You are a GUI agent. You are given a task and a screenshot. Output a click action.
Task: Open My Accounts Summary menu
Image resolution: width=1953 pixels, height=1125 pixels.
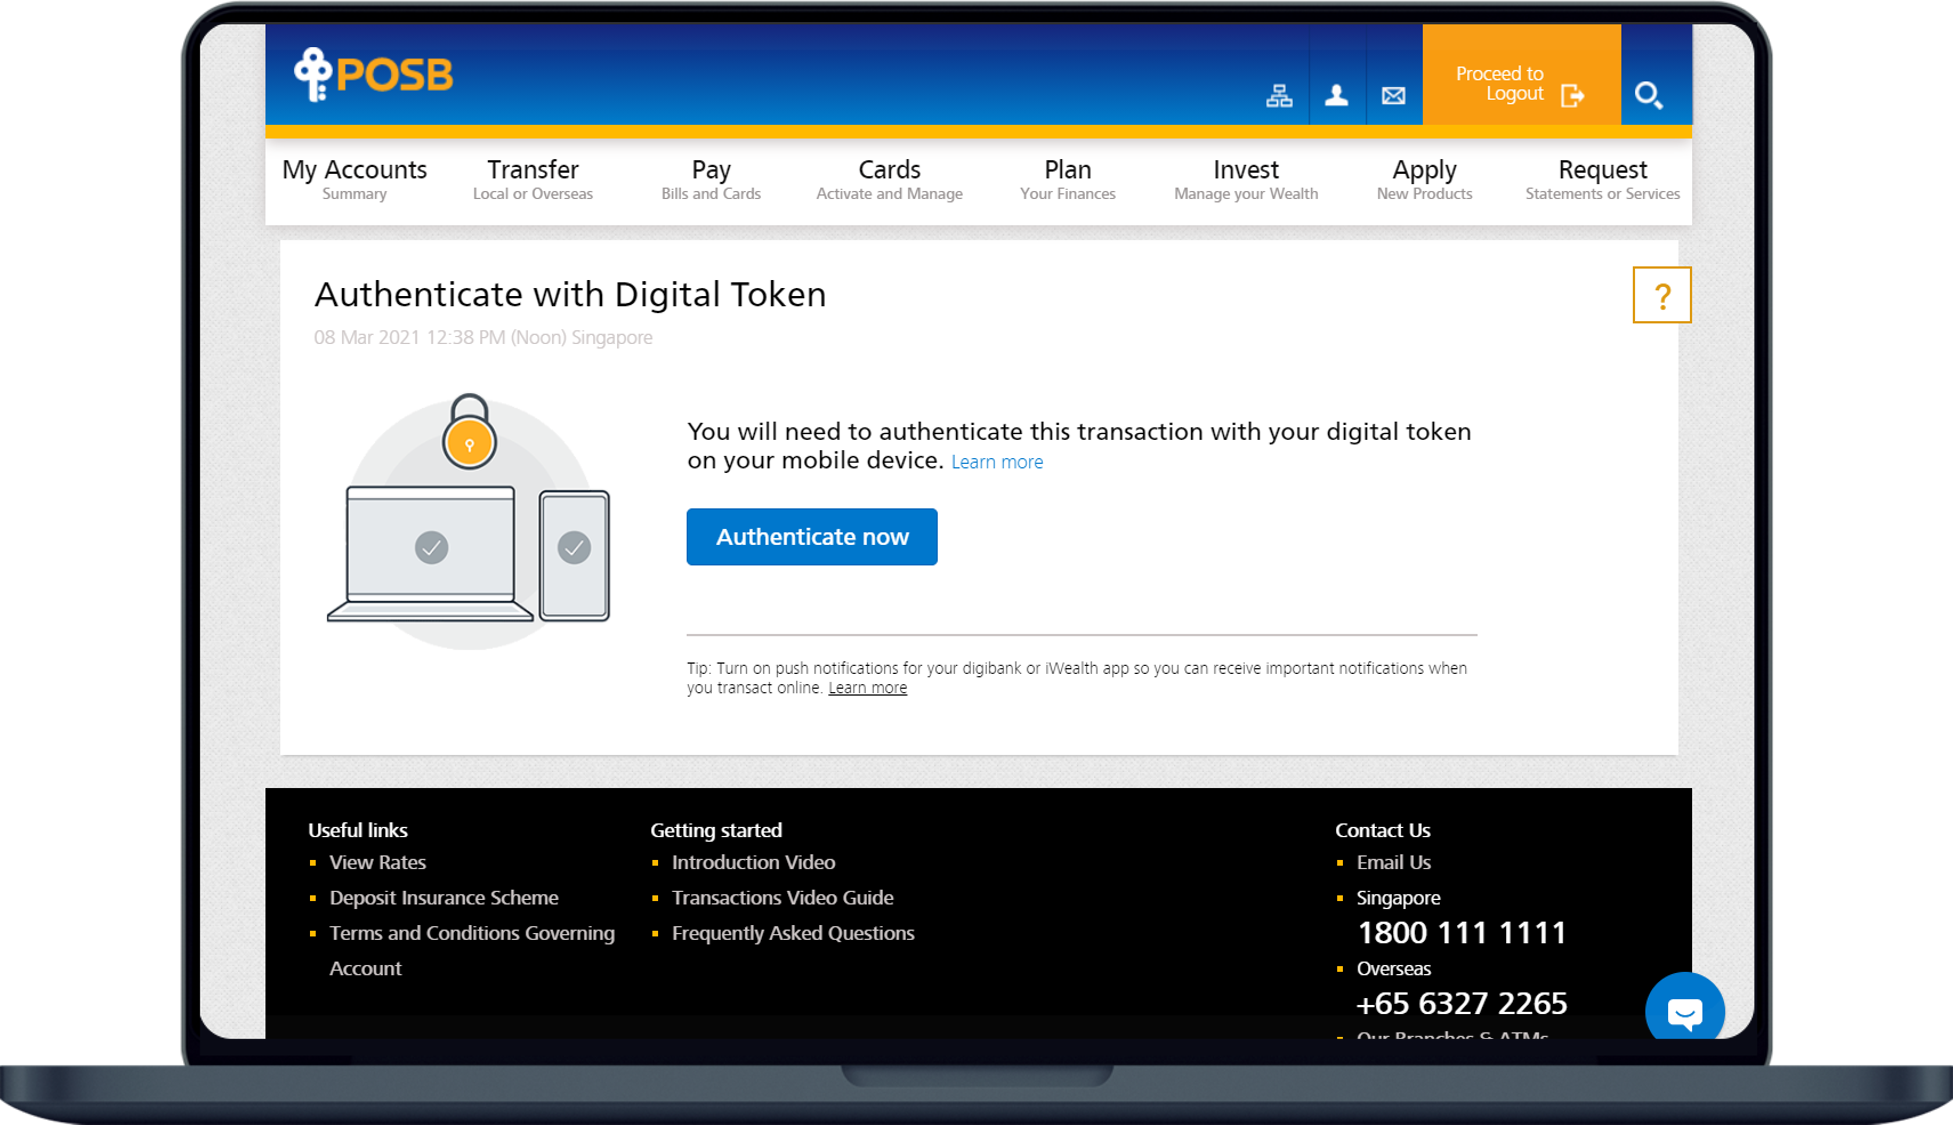(354, 179)
